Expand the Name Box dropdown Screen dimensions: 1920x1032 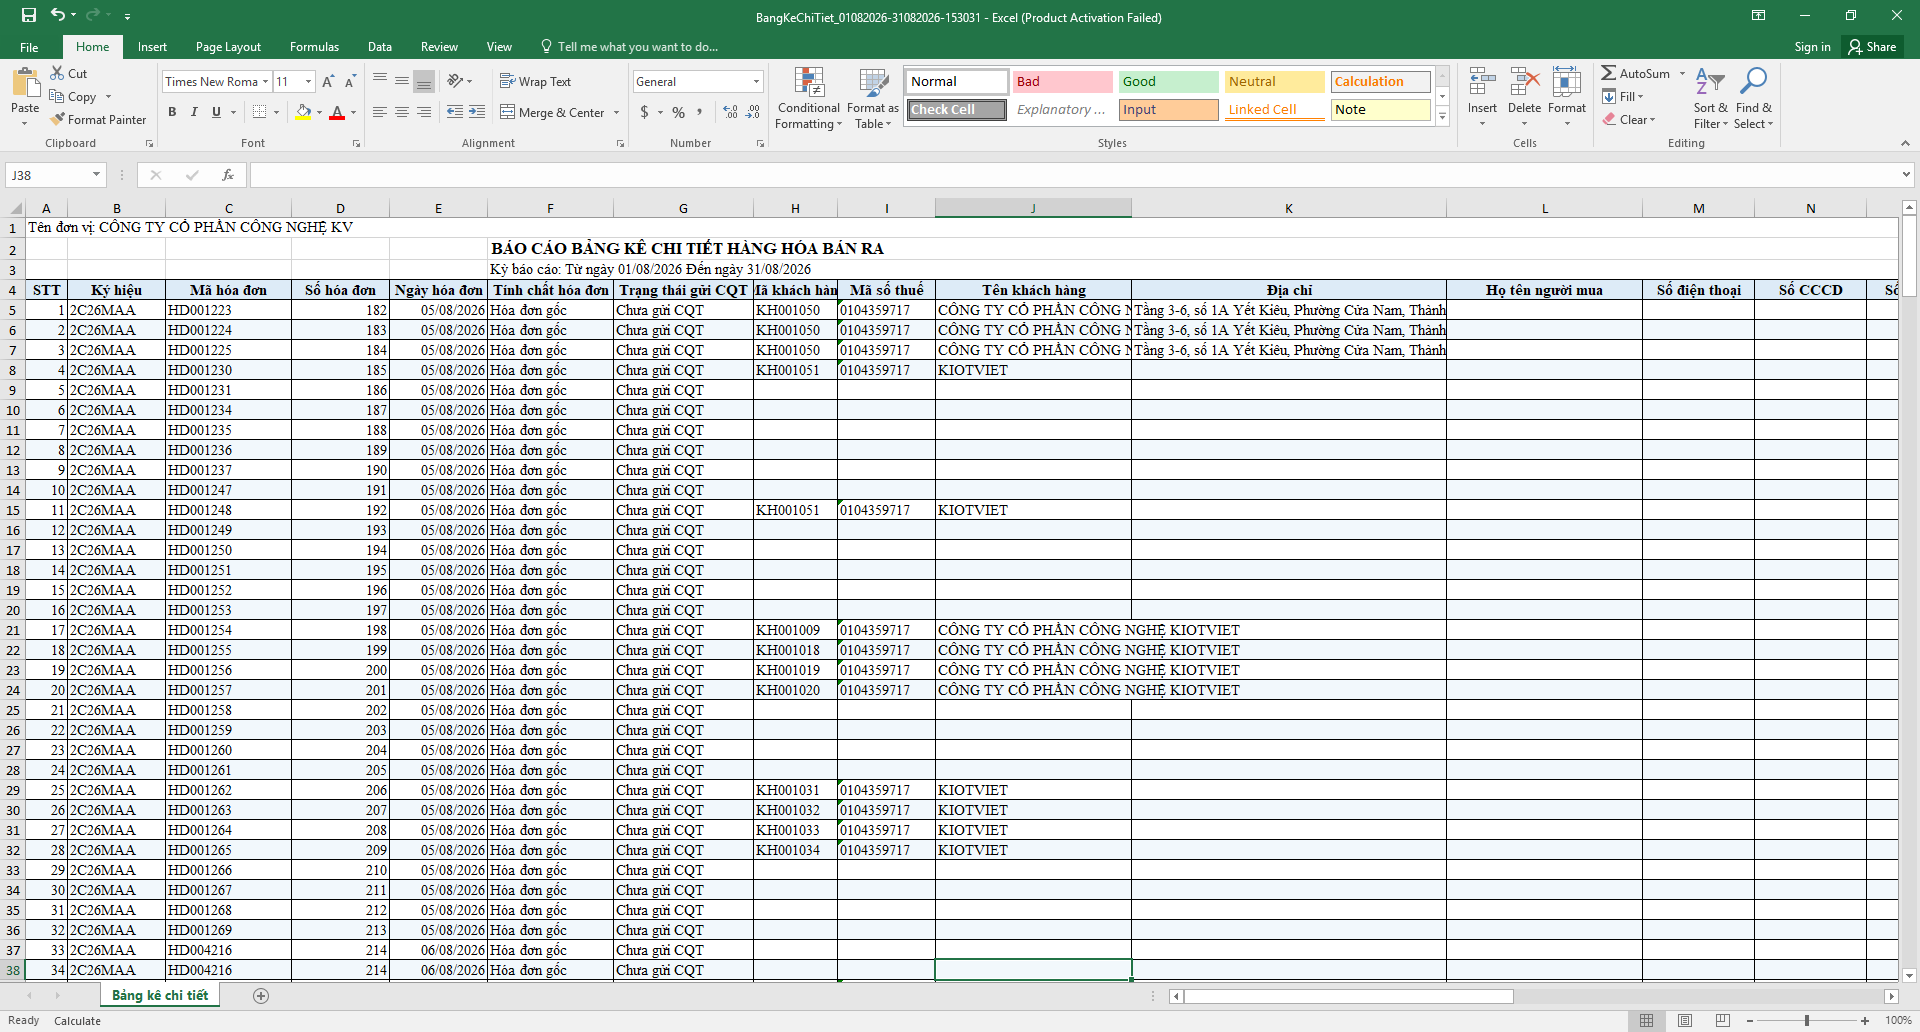click(96, 175)
